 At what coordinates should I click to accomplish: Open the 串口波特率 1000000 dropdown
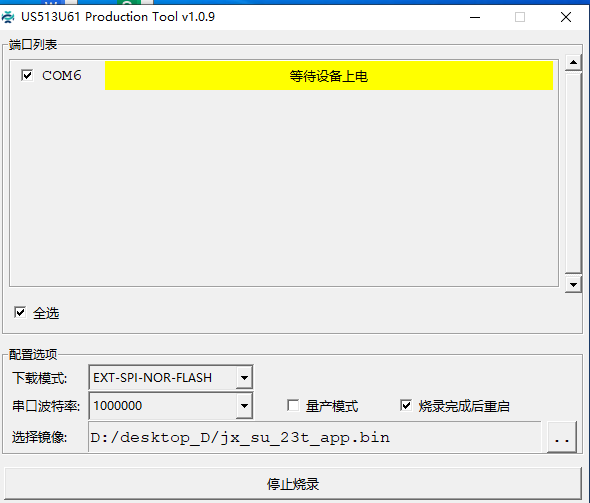click(244, 406)
